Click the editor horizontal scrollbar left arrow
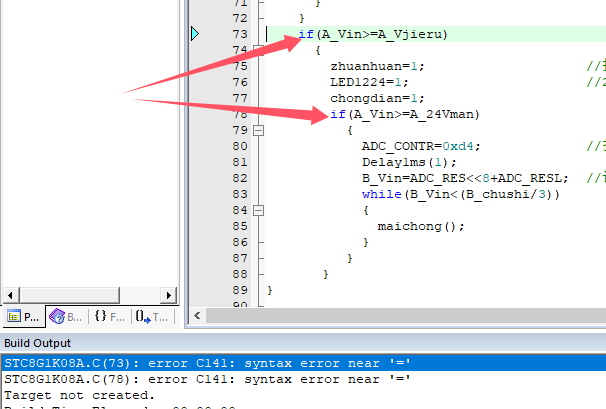This screenshot has width=606, height=409. (x=197, y=315)
